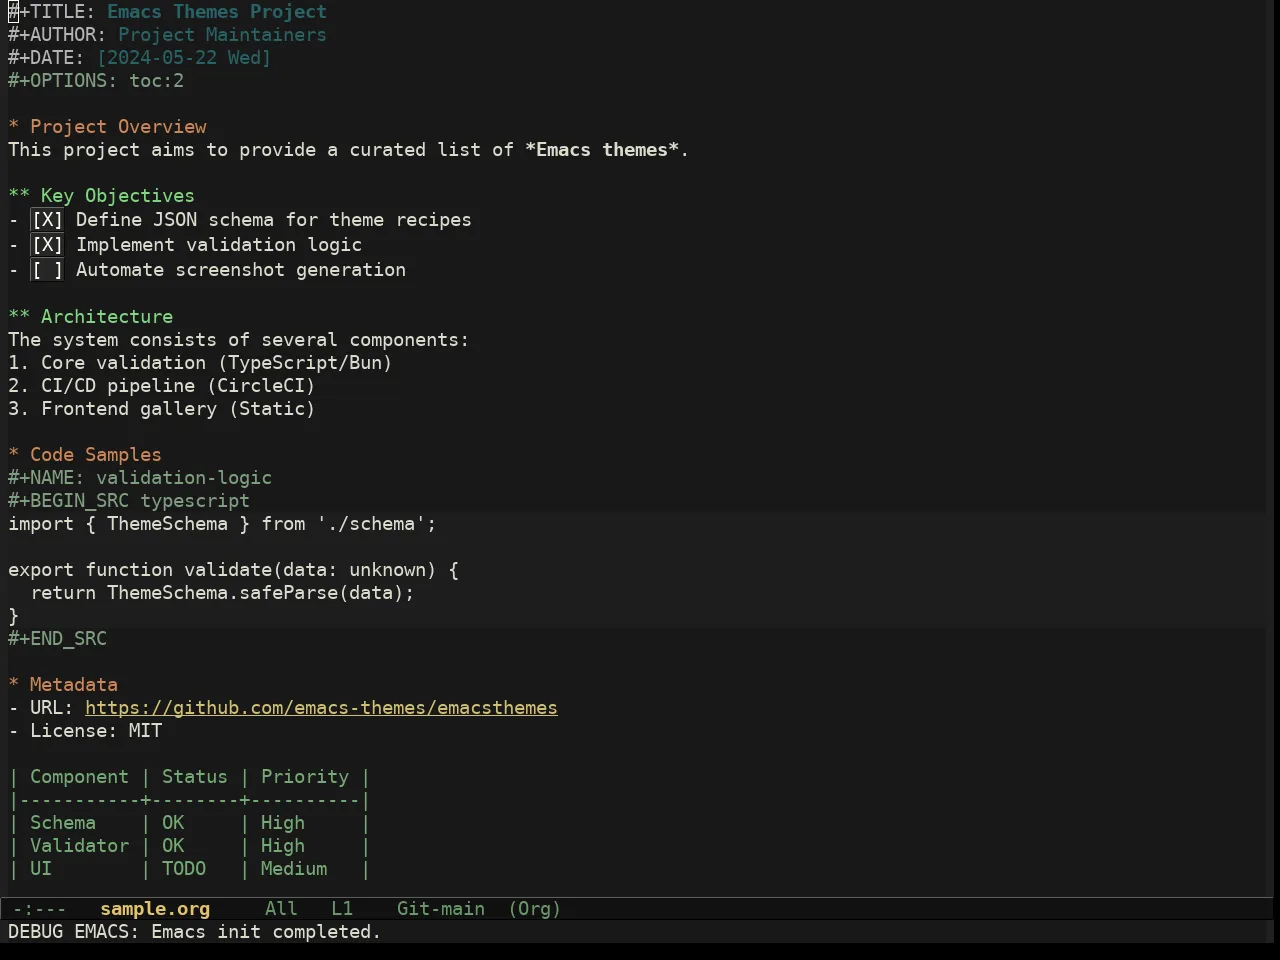This screenshot has width=1280, height=960.
Task: Click the 'High' priority in Validator row
Action: [283, 846]
